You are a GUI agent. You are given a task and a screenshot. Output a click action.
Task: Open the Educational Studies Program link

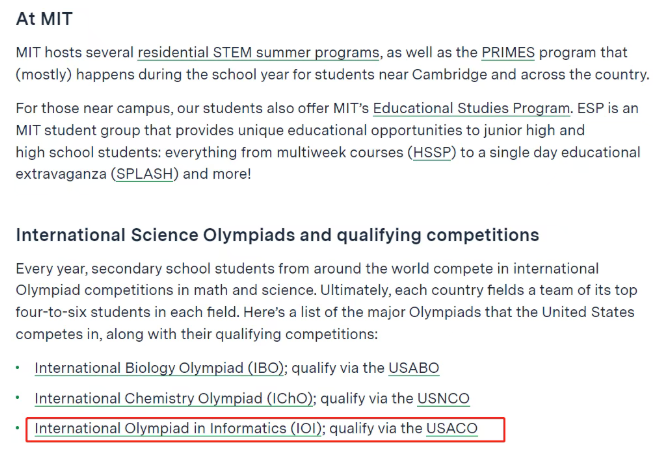(465, 108)
